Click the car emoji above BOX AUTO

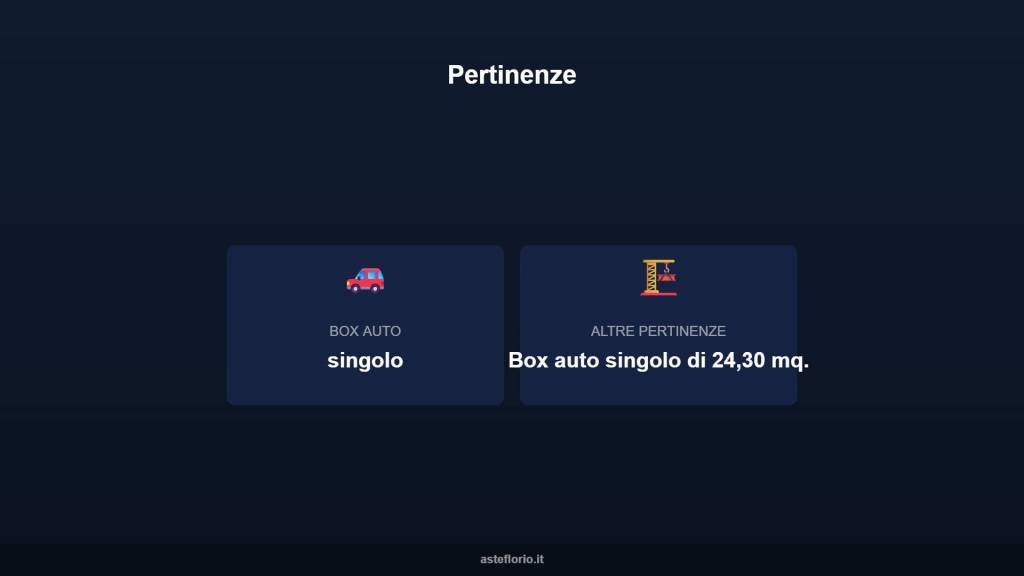coord(365,279)
